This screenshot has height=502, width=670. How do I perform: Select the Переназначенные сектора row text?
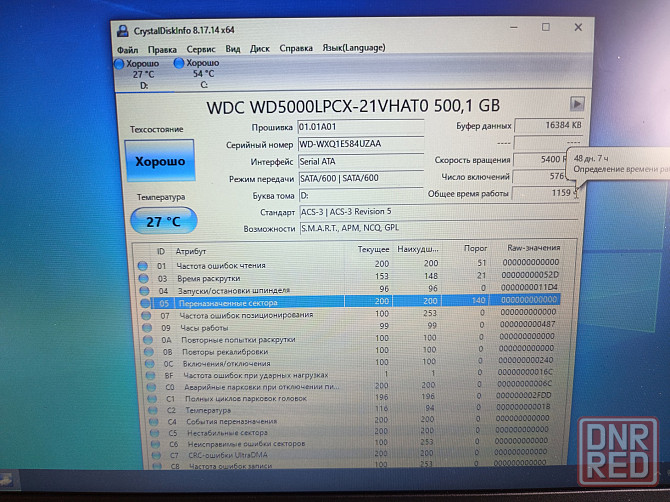pos(228,303)
